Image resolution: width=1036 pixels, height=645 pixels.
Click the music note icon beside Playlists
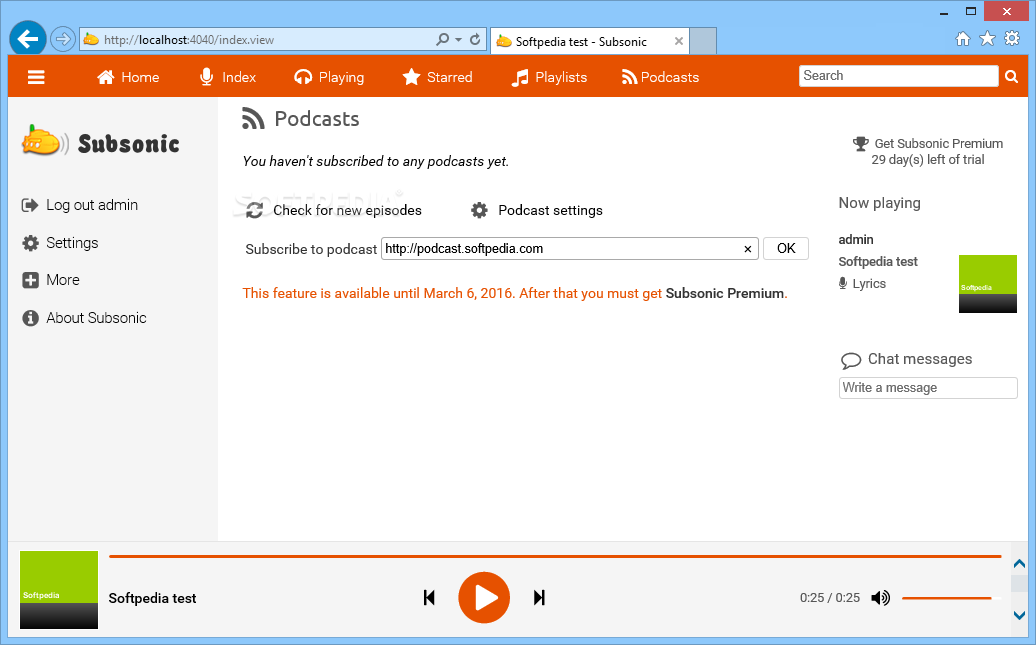520,78
